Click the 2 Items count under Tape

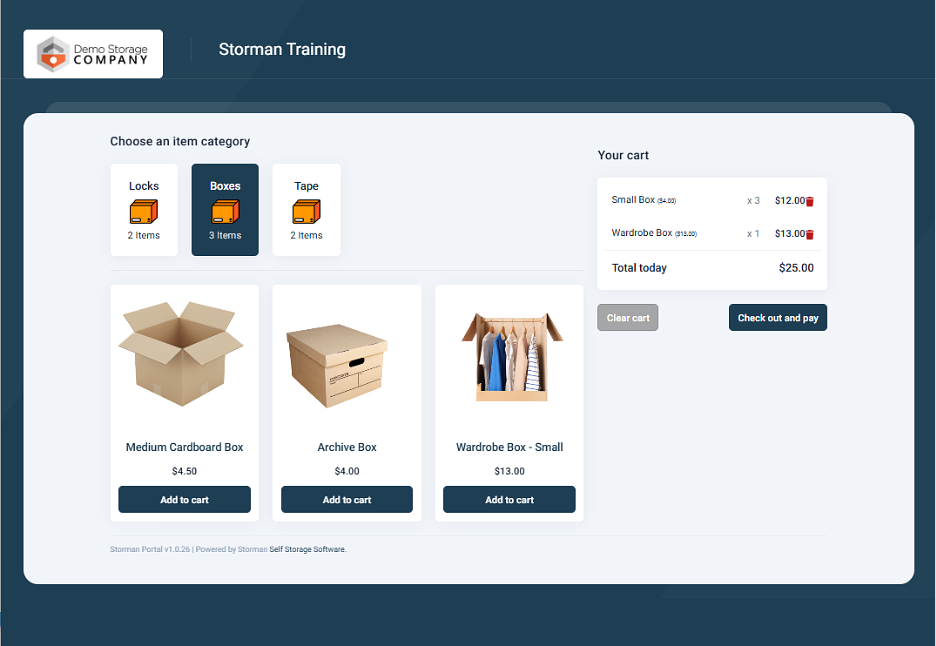pos(306,235)
